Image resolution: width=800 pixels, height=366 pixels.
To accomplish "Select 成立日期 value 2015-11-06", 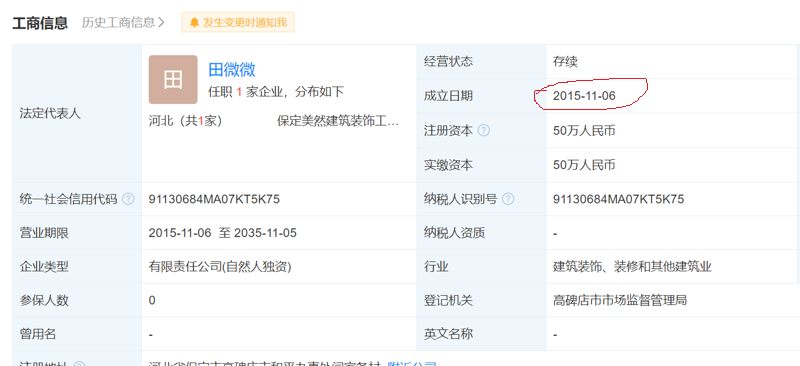I will pyautogui.click(x=584, y=96).
